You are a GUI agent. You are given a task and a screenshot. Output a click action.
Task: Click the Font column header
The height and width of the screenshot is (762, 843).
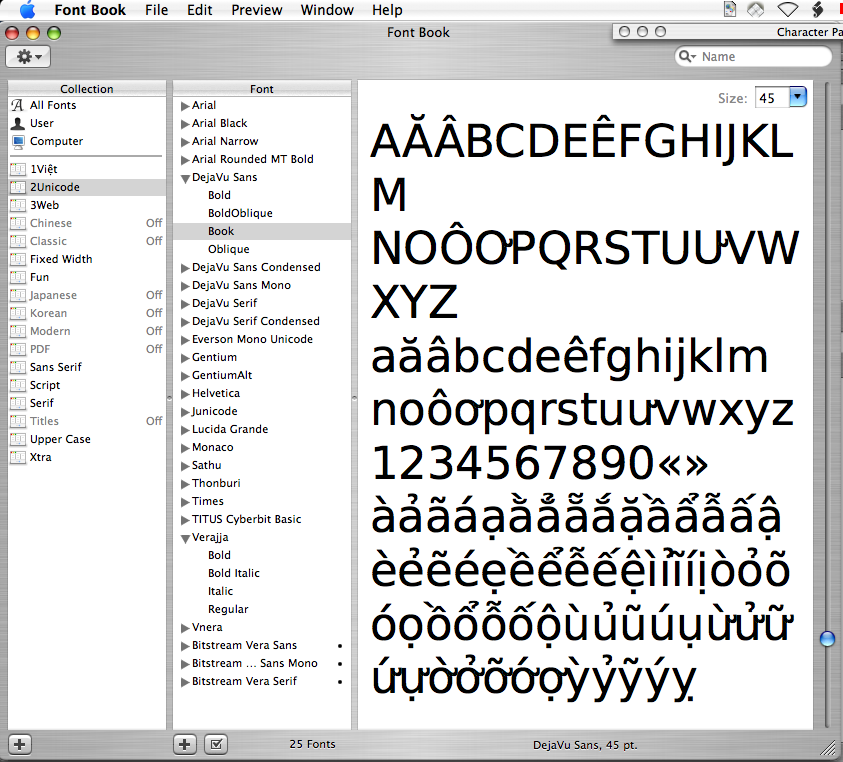click(262, 89)
